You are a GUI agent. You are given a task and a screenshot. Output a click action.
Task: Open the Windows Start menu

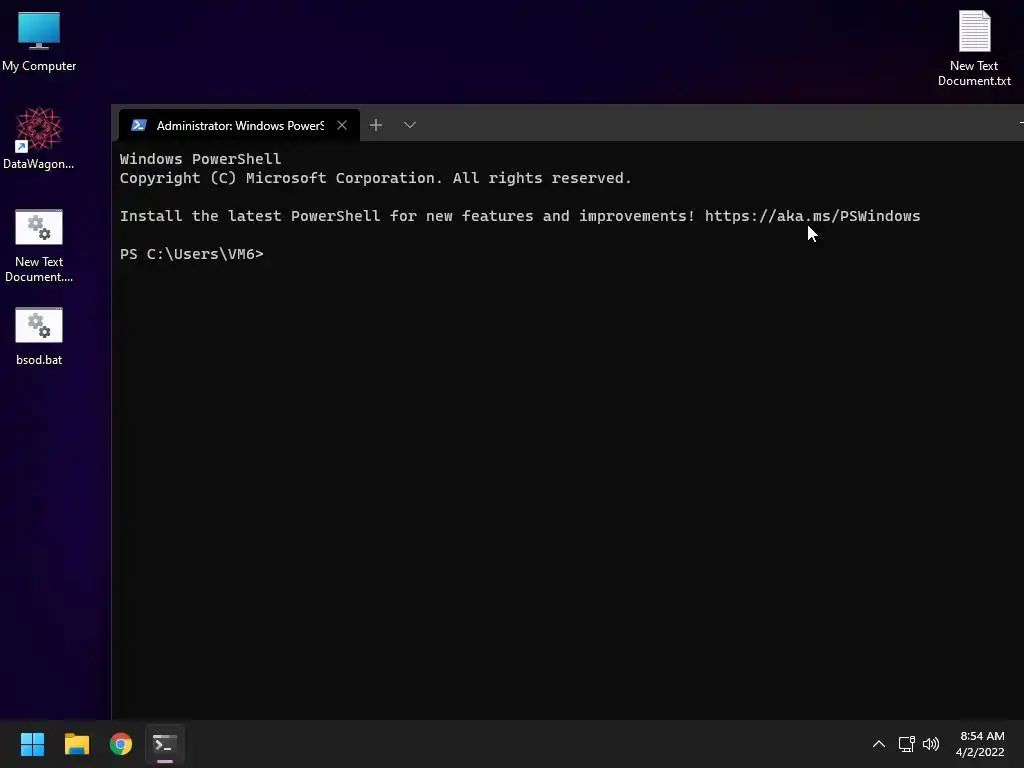[x=32, y=744]
